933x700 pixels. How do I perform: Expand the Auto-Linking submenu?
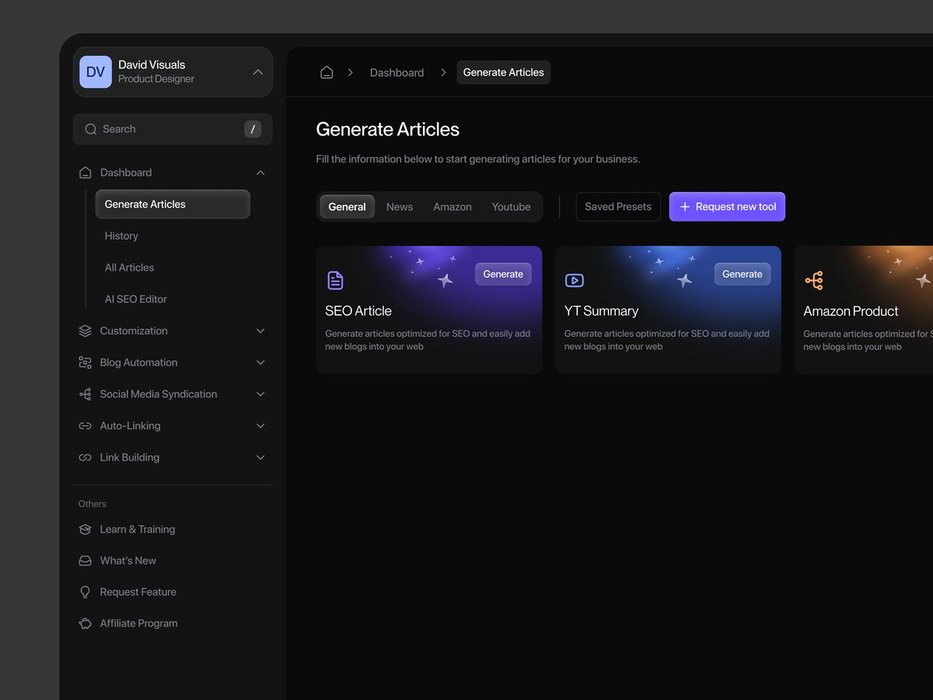point(260,426)
